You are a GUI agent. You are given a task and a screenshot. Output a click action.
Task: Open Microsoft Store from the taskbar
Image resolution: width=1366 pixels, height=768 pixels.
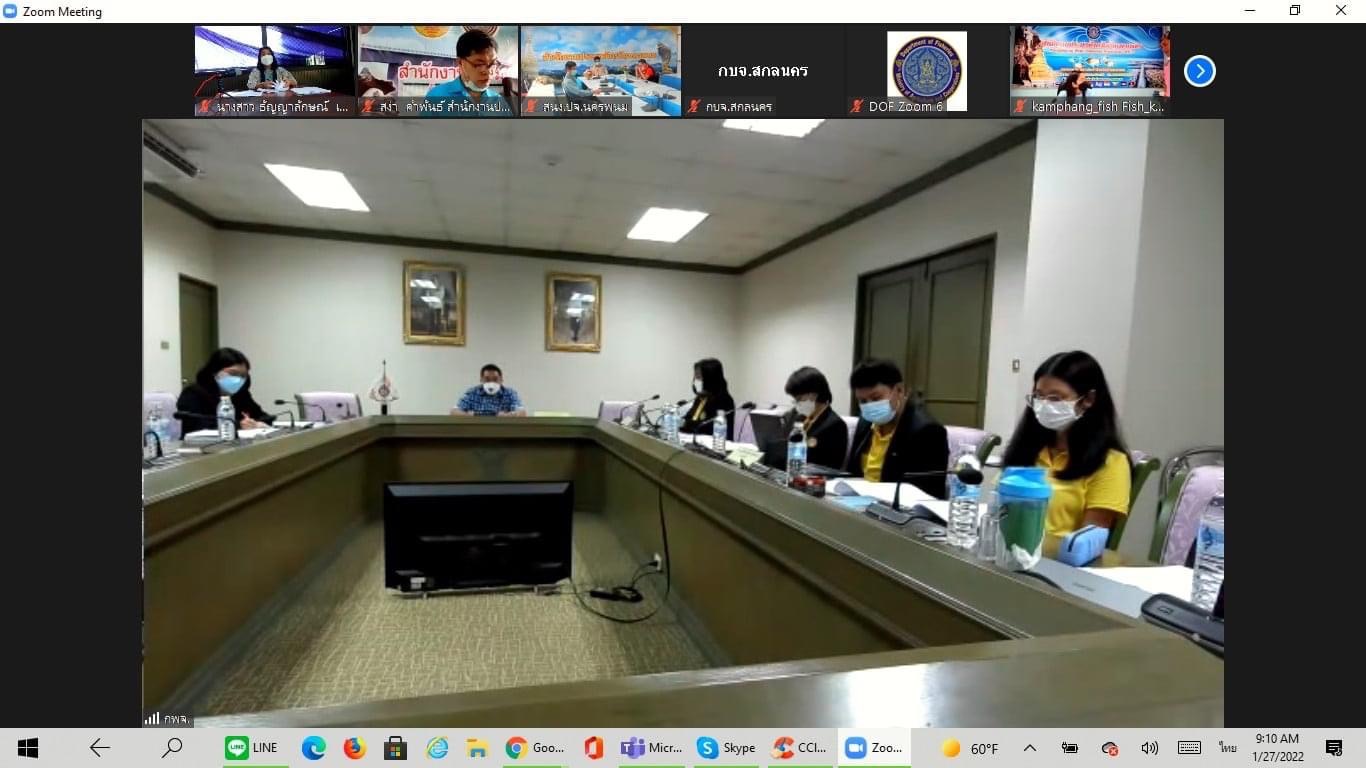click(x=395, y=748)
